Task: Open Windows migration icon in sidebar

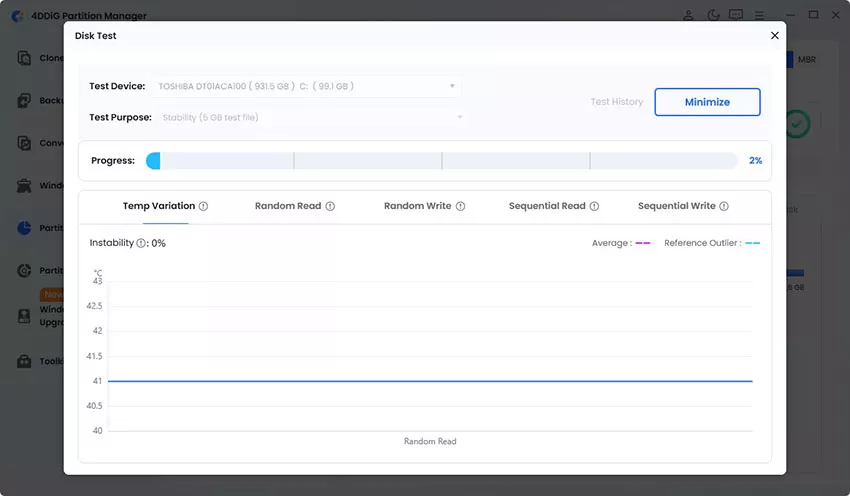Action: click(x=24, y=185)
